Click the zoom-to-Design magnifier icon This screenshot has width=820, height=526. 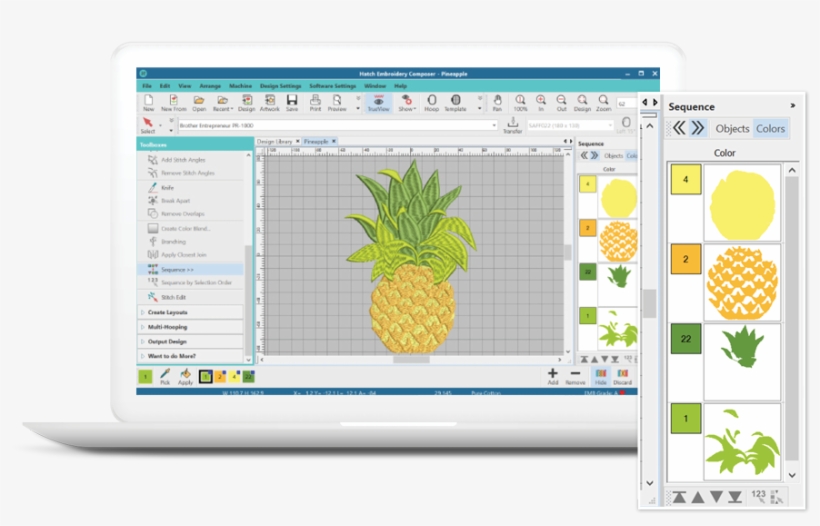pos(582,102)
